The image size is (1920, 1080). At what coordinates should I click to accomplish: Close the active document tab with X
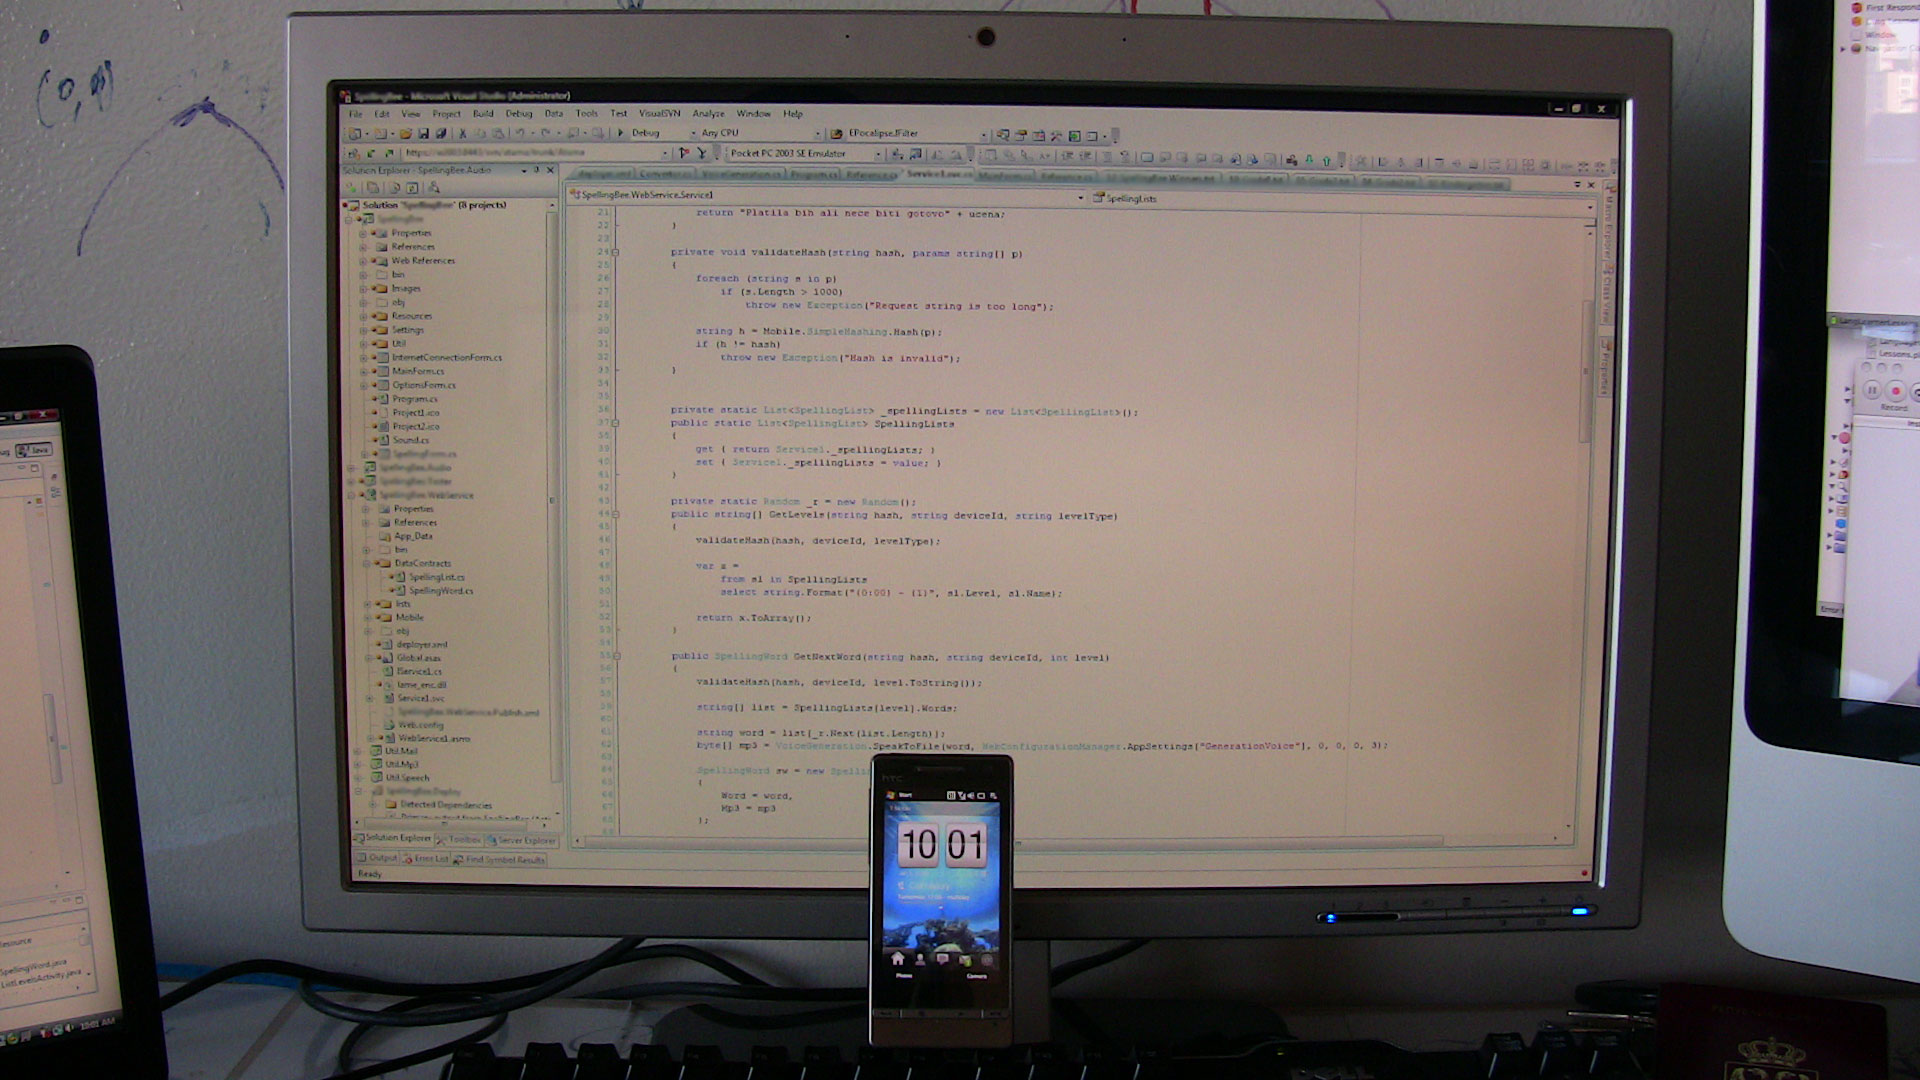tap(1591, 185)
